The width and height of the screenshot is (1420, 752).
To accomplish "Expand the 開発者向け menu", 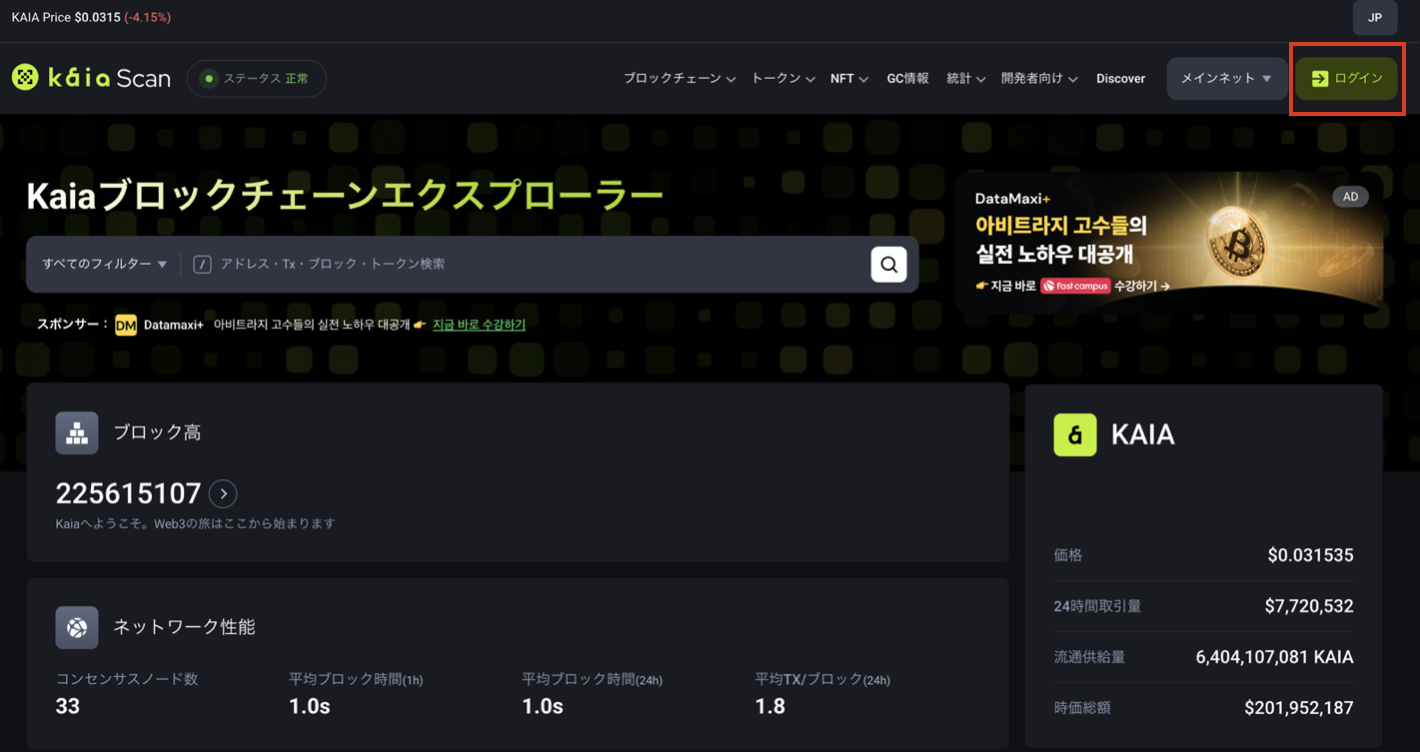I will (x=1039, y=78).
